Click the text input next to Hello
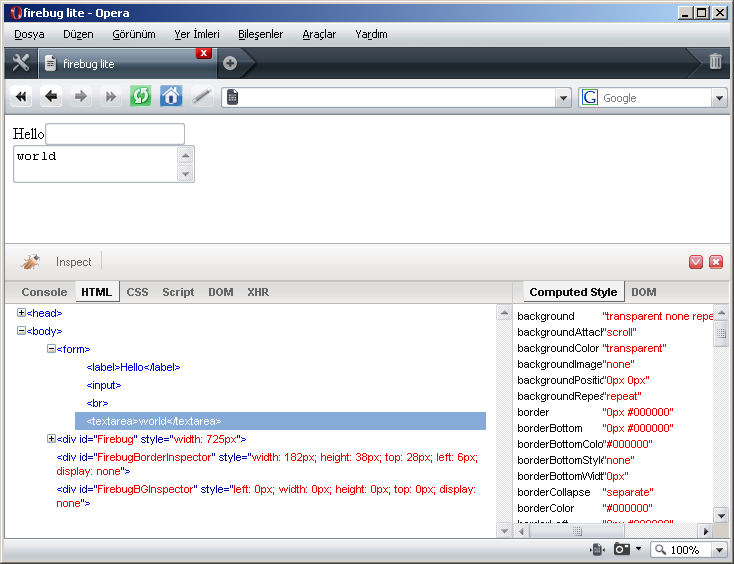734x564 pixels. pyautogui.click(x=115, y=134)
